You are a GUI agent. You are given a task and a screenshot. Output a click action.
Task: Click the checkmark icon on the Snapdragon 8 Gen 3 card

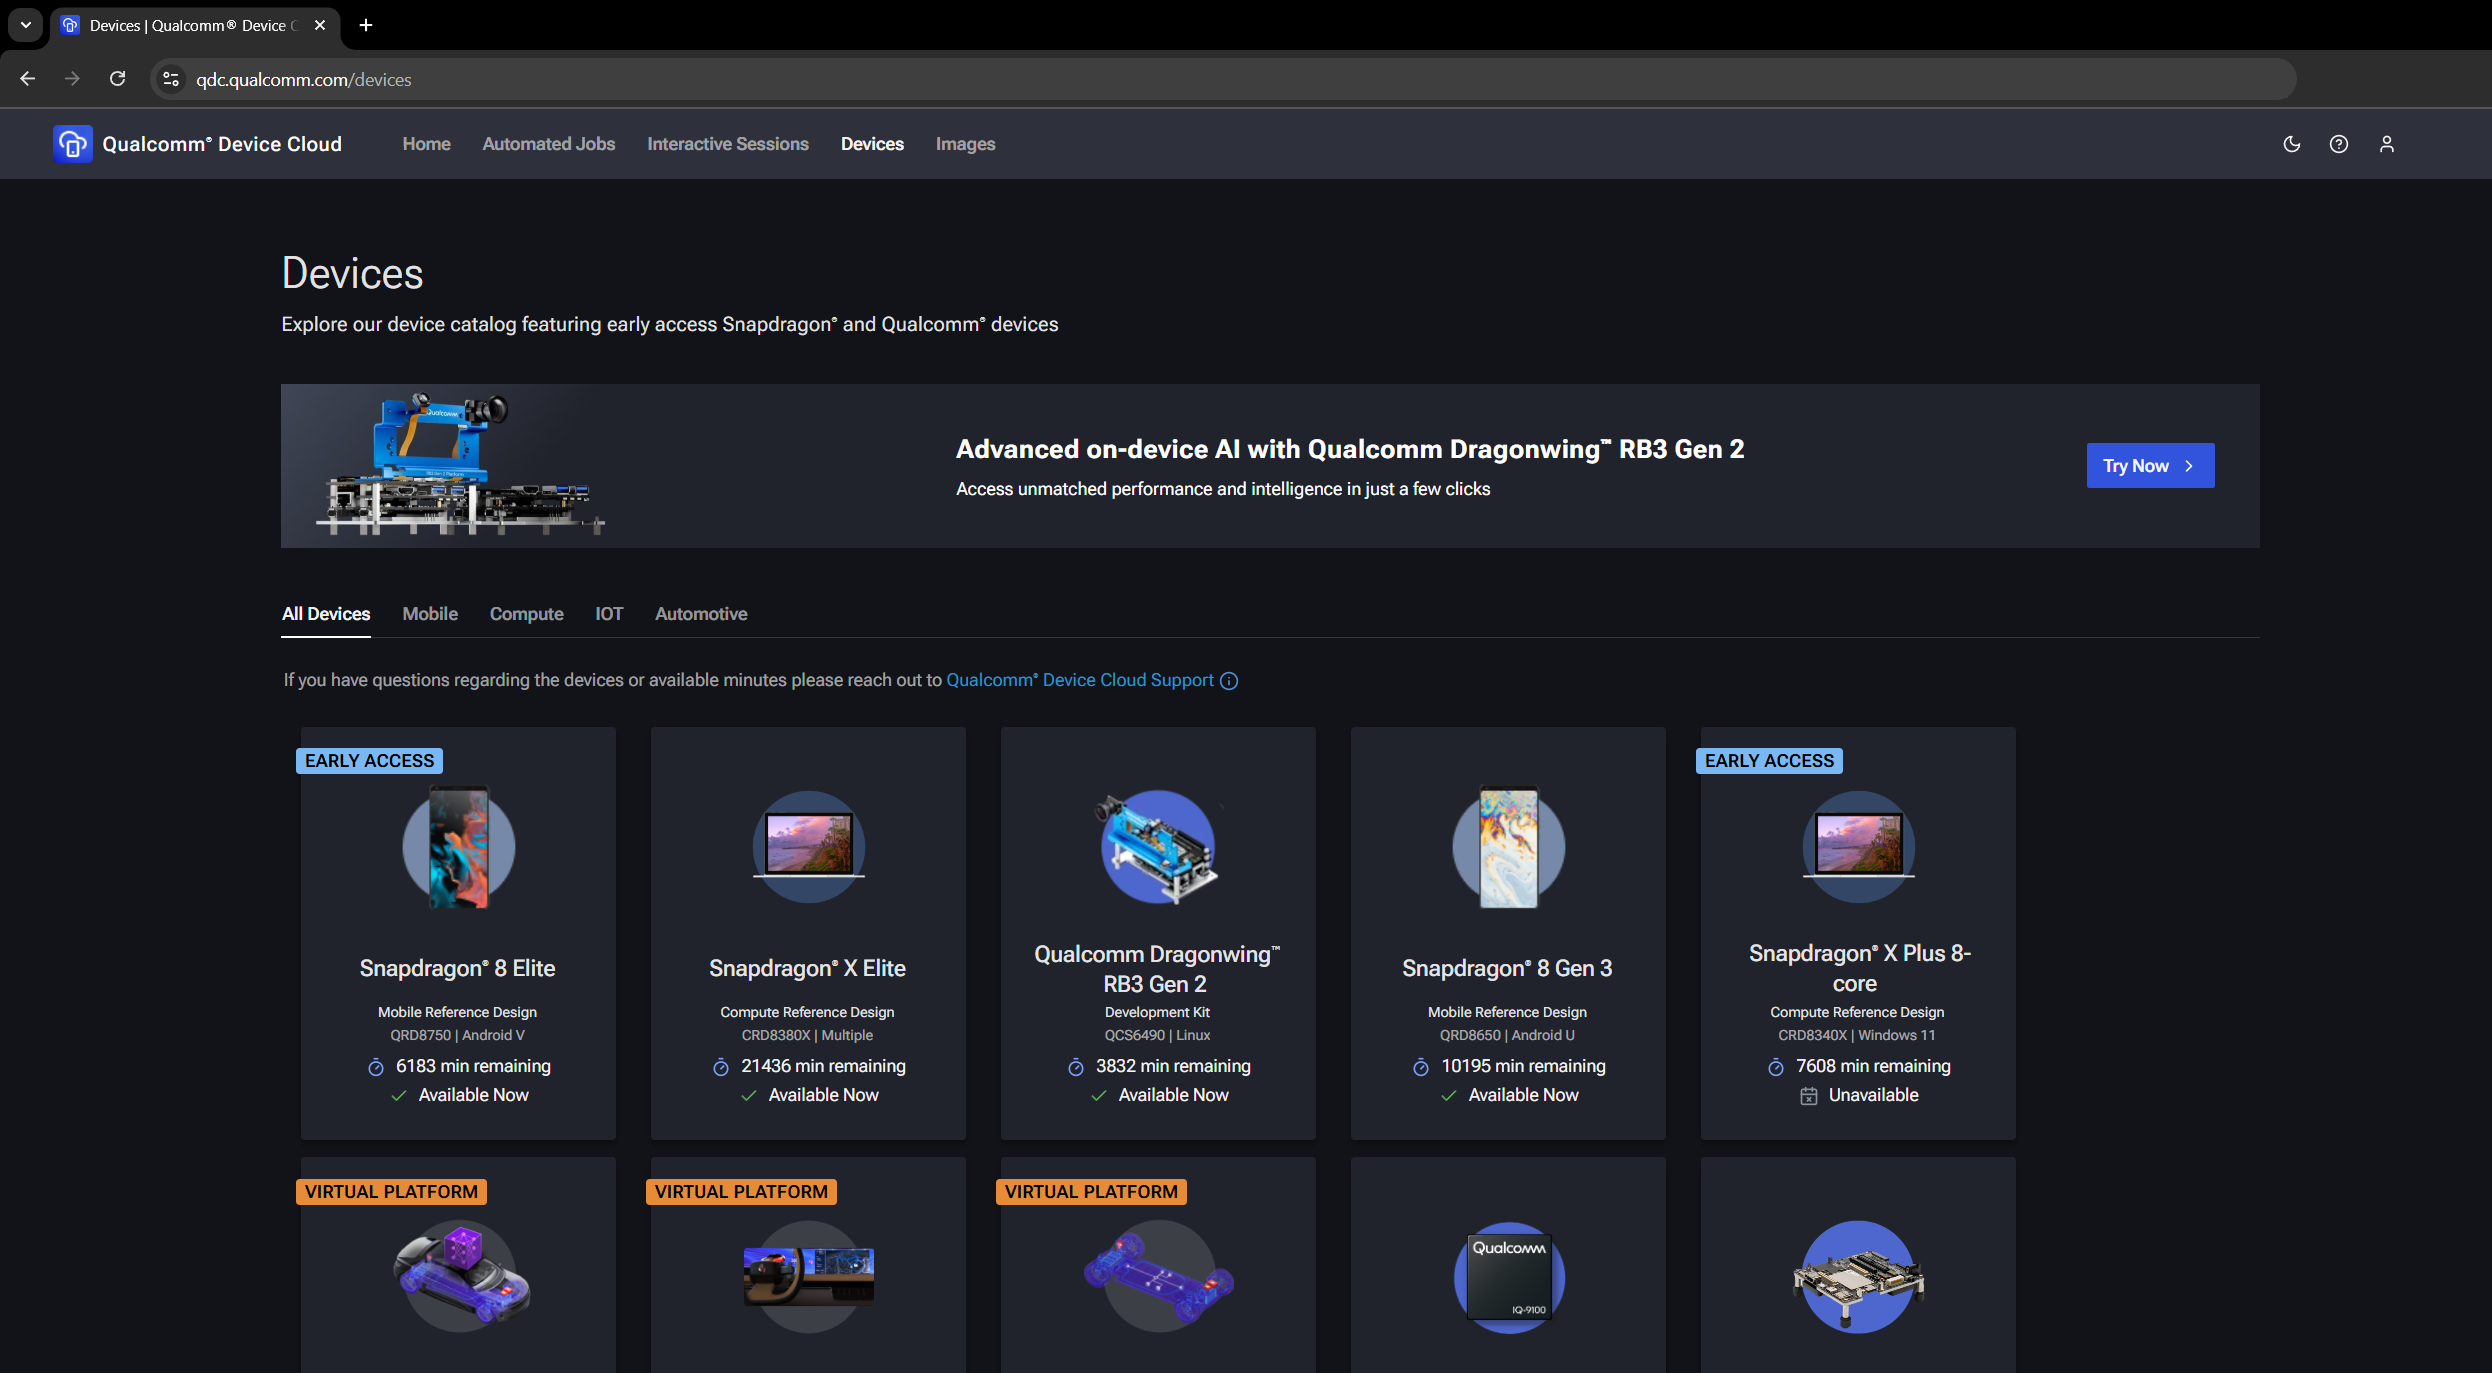[x=1449, y=1096]
